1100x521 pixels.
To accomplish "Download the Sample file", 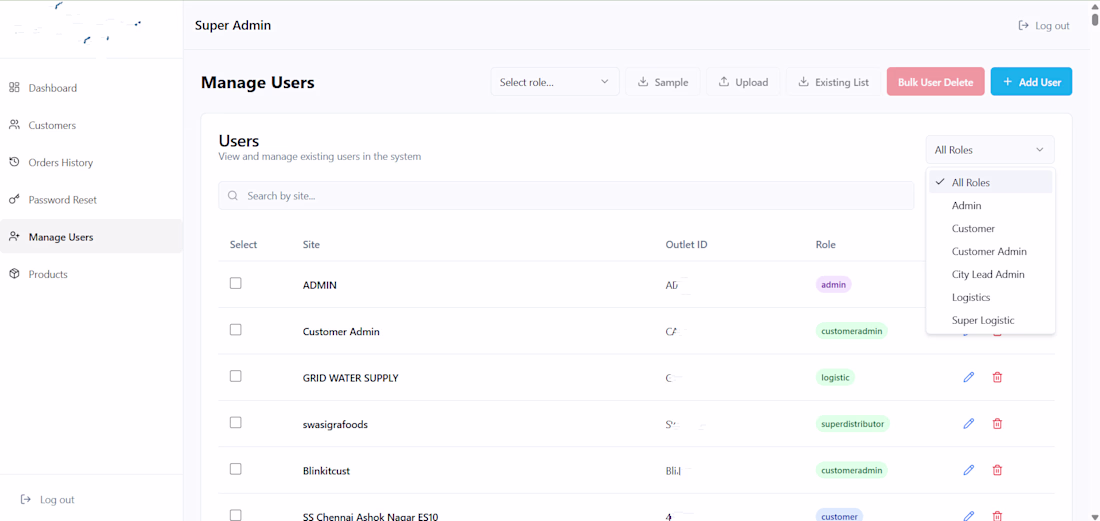I will (662, 82).
